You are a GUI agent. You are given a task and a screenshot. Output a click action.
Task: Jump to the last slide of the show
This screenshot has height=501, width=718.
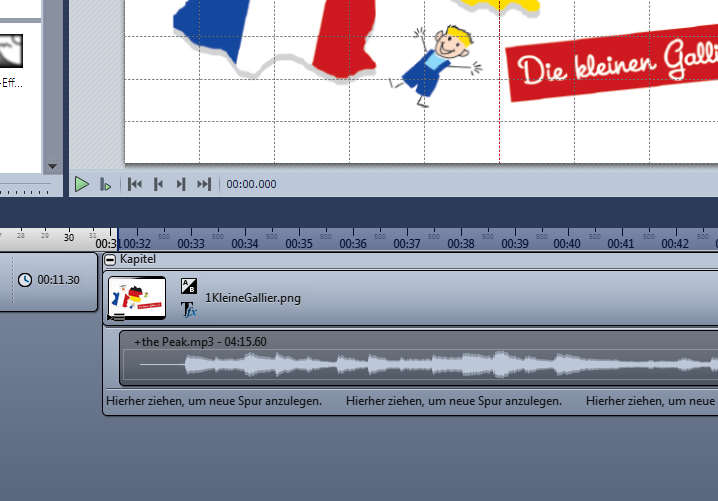pos(204,184)
